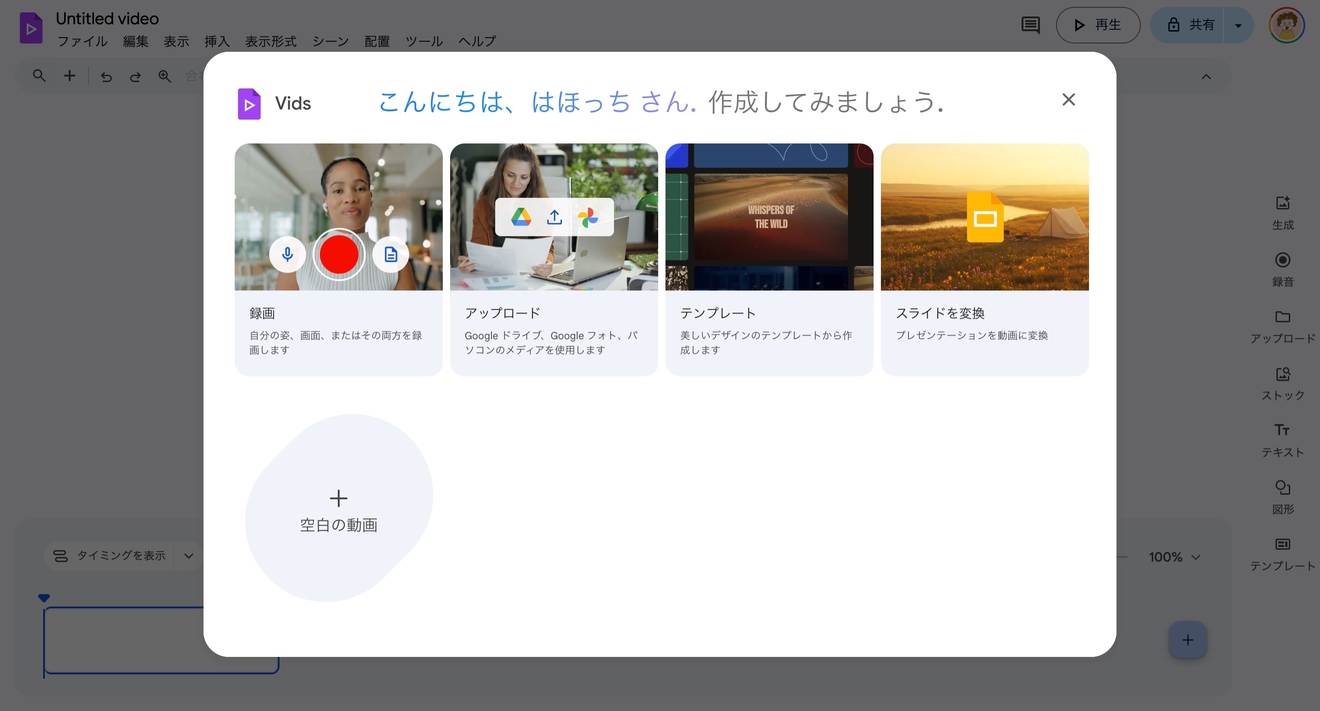Click the 録画 card title text
The height and width of the screenshot is (711, 1320).
tap(262, 313)
